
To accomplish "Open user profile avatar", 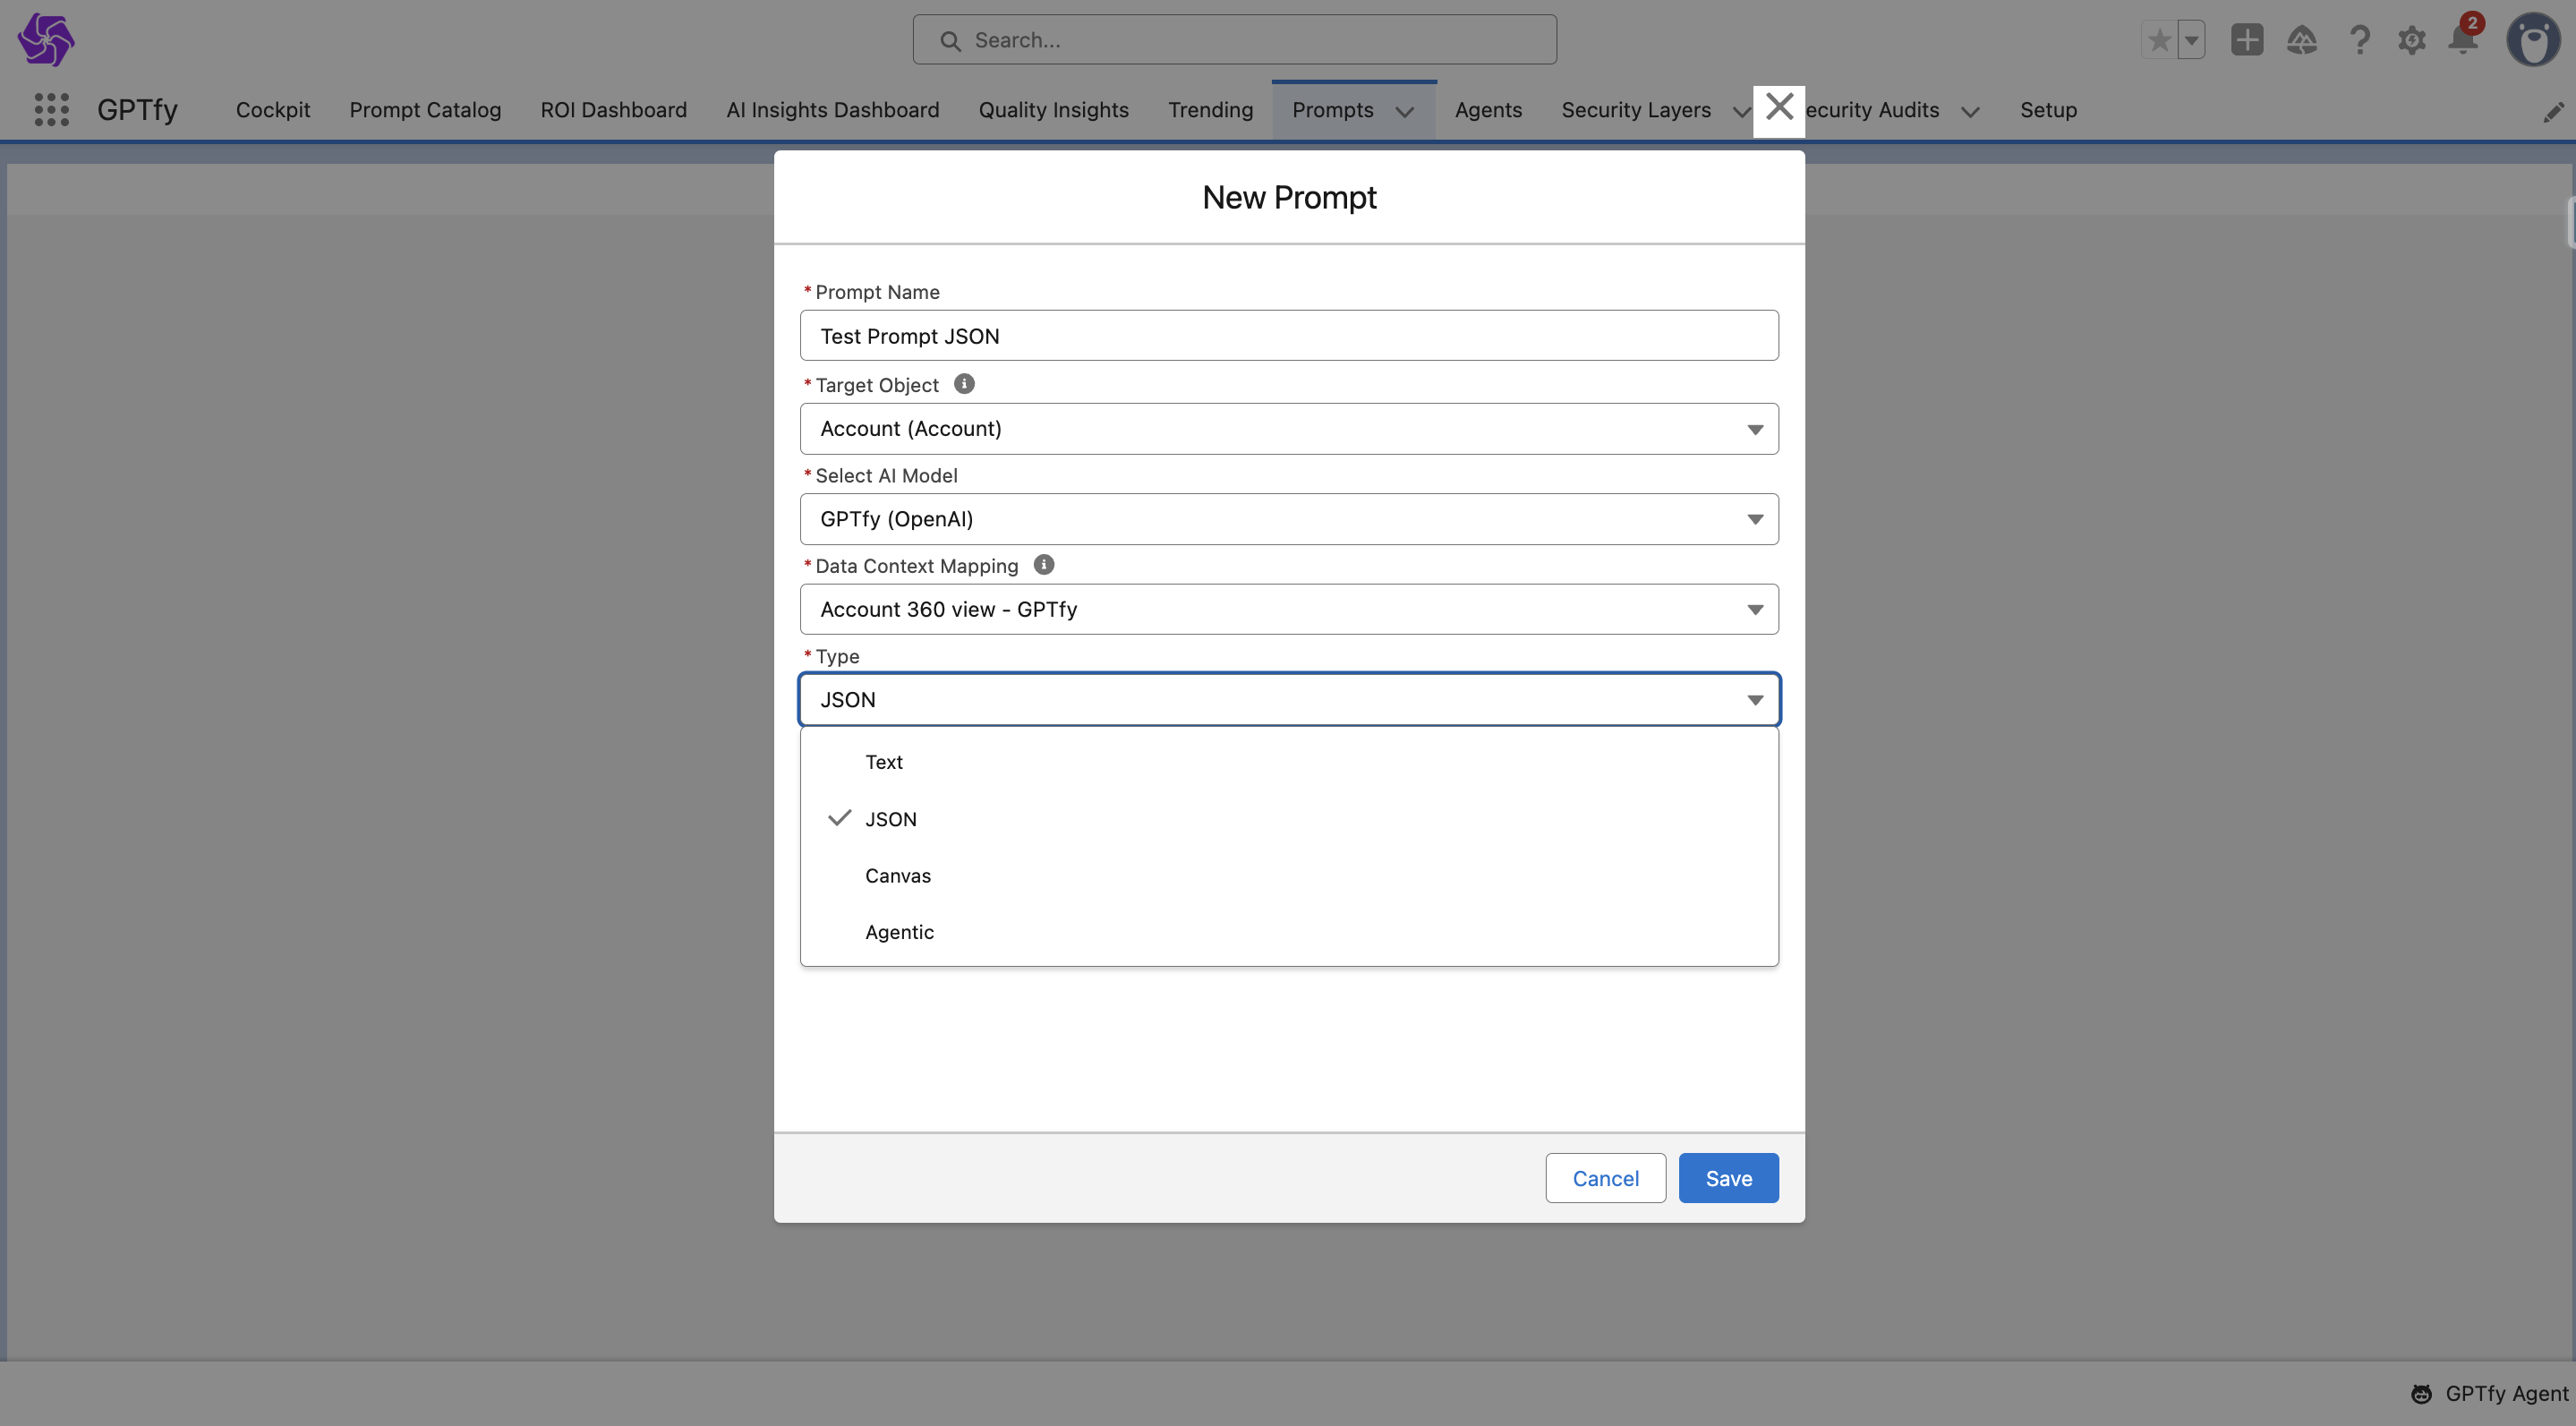I will click(2533, 41).
